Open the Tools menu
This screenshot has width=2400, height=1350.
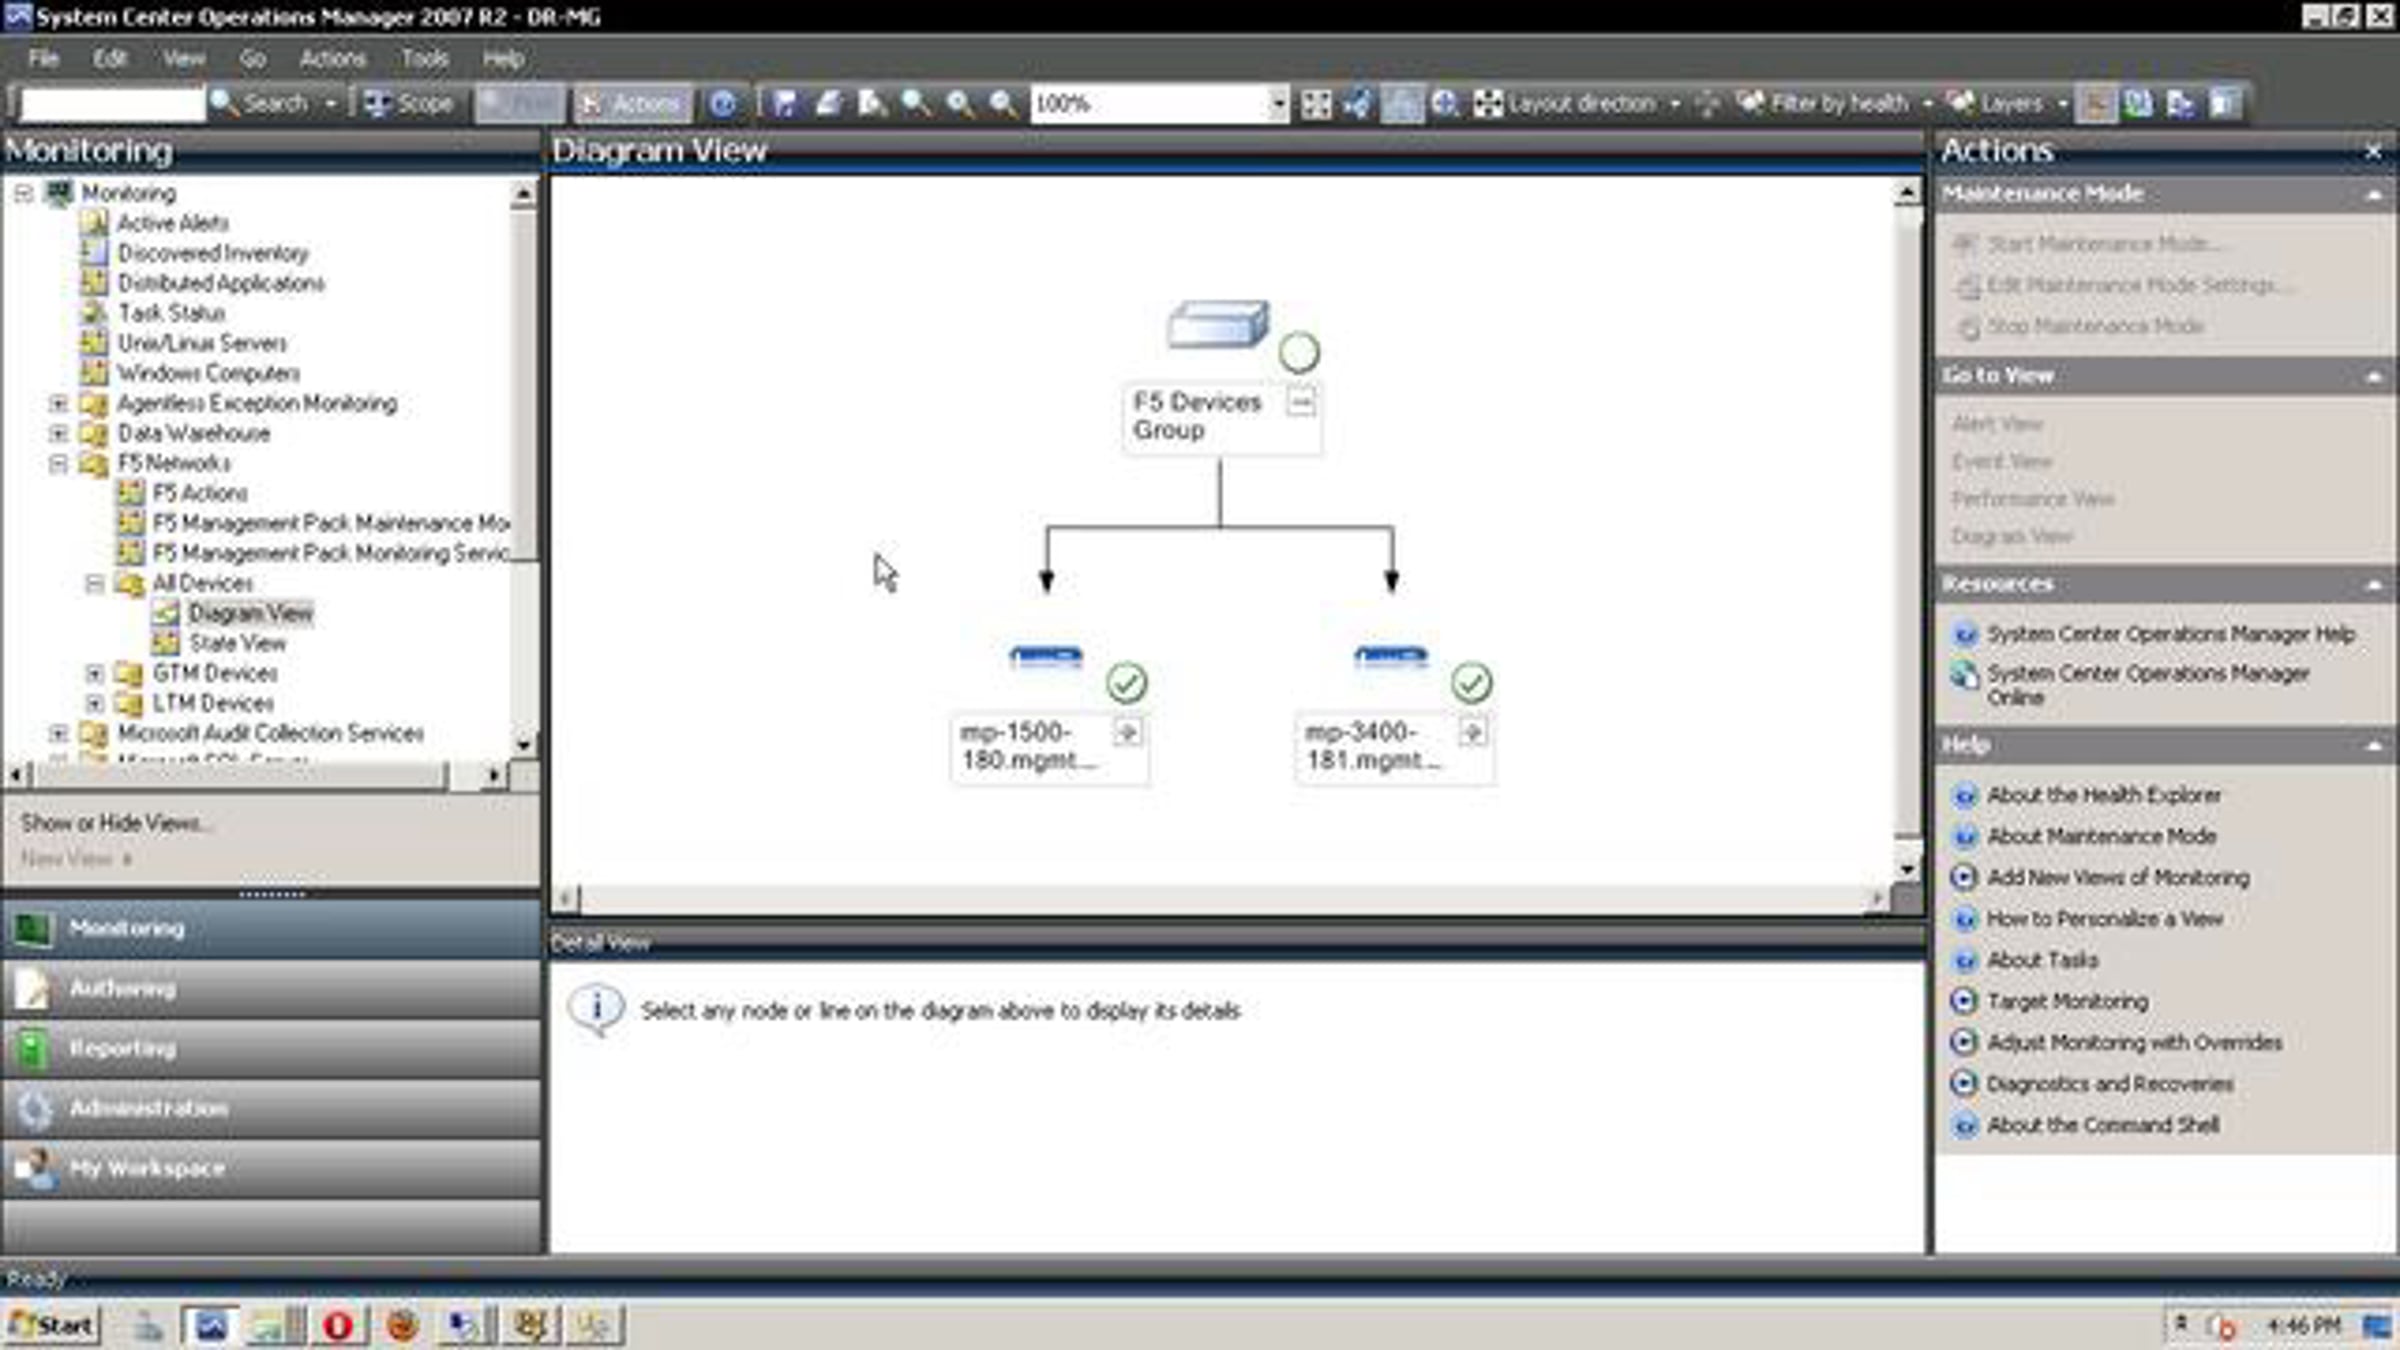tap(425, 59)
